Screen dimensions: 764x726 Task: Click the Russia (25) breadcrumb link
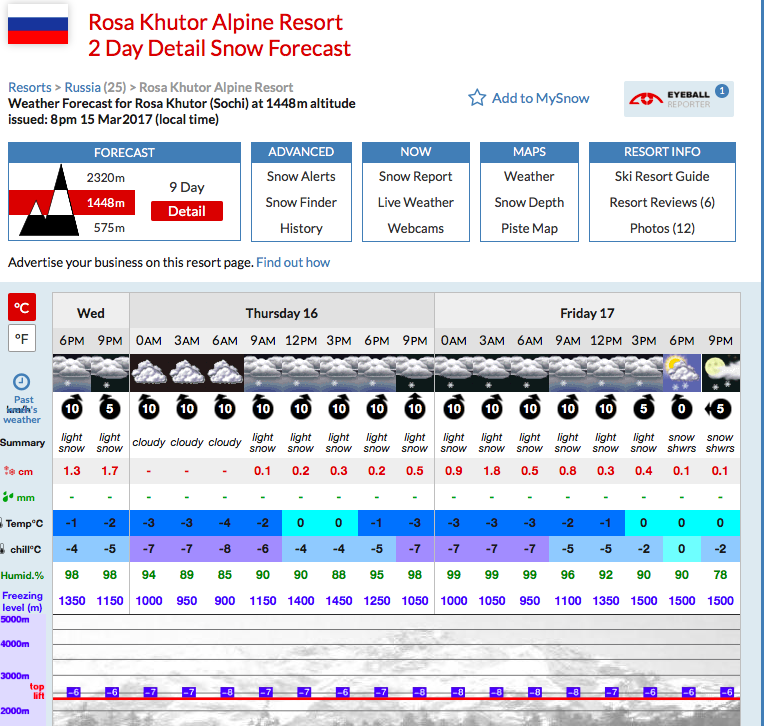pos(95,87)
